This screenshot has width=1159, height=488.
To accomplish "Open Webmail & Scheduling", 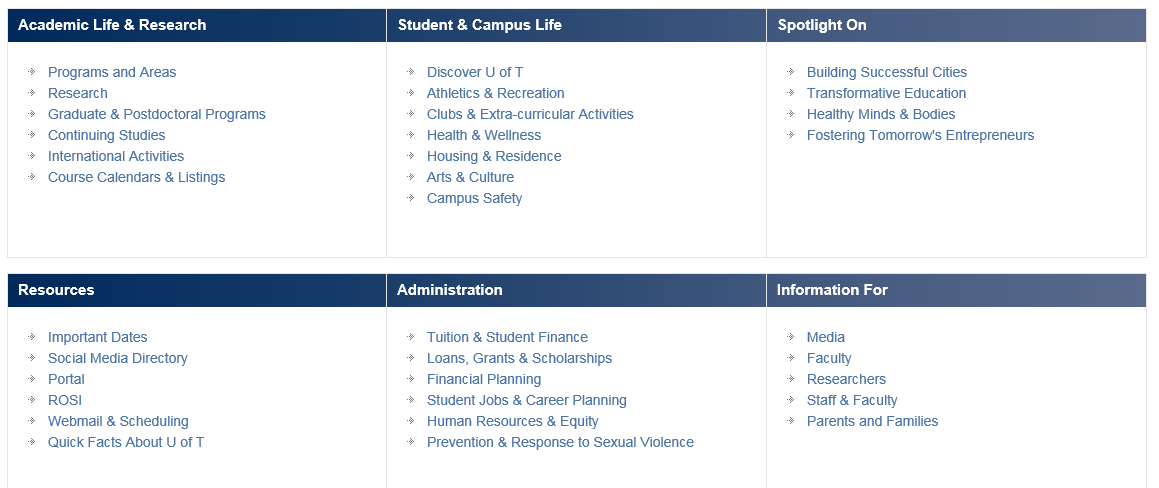I will pos(118,421).
